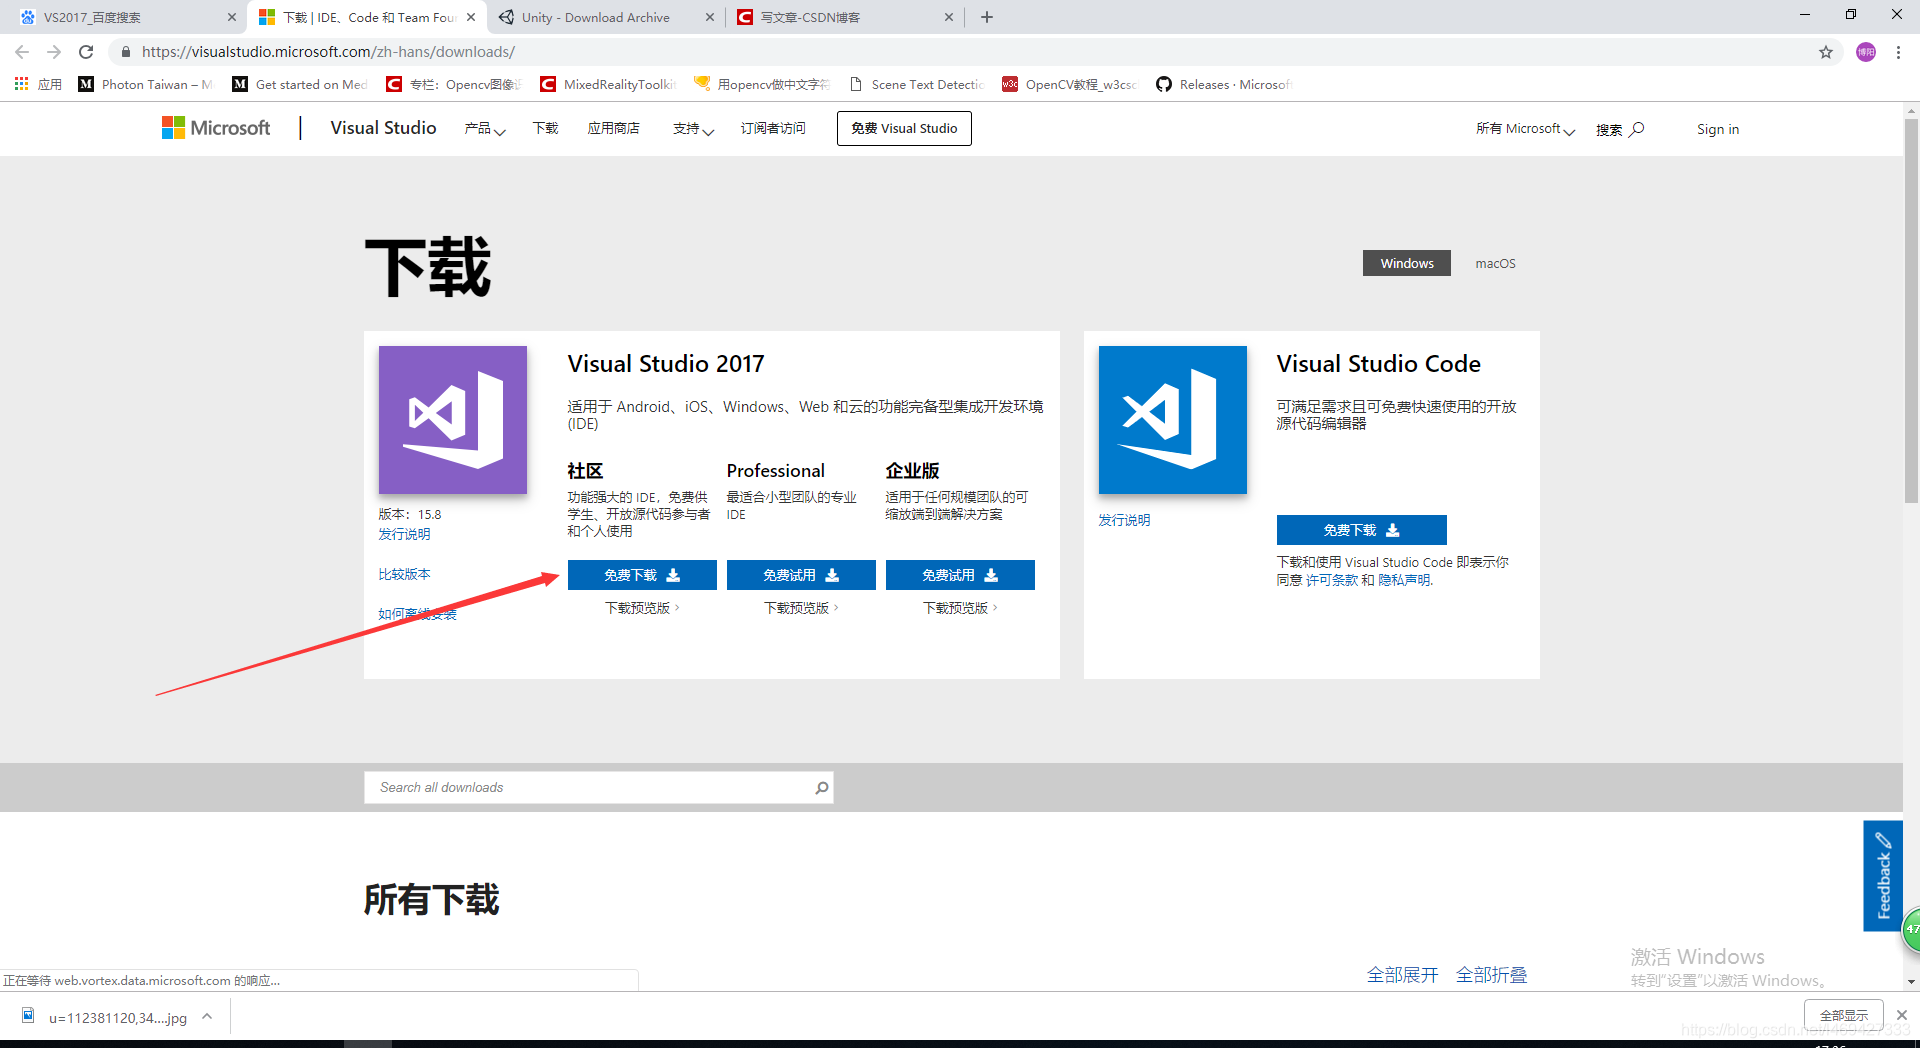The height and width of the screenshot is (1048, 1920).
Task: Switch to the Unity Download Archive tab
Action: tap(596, 17)
